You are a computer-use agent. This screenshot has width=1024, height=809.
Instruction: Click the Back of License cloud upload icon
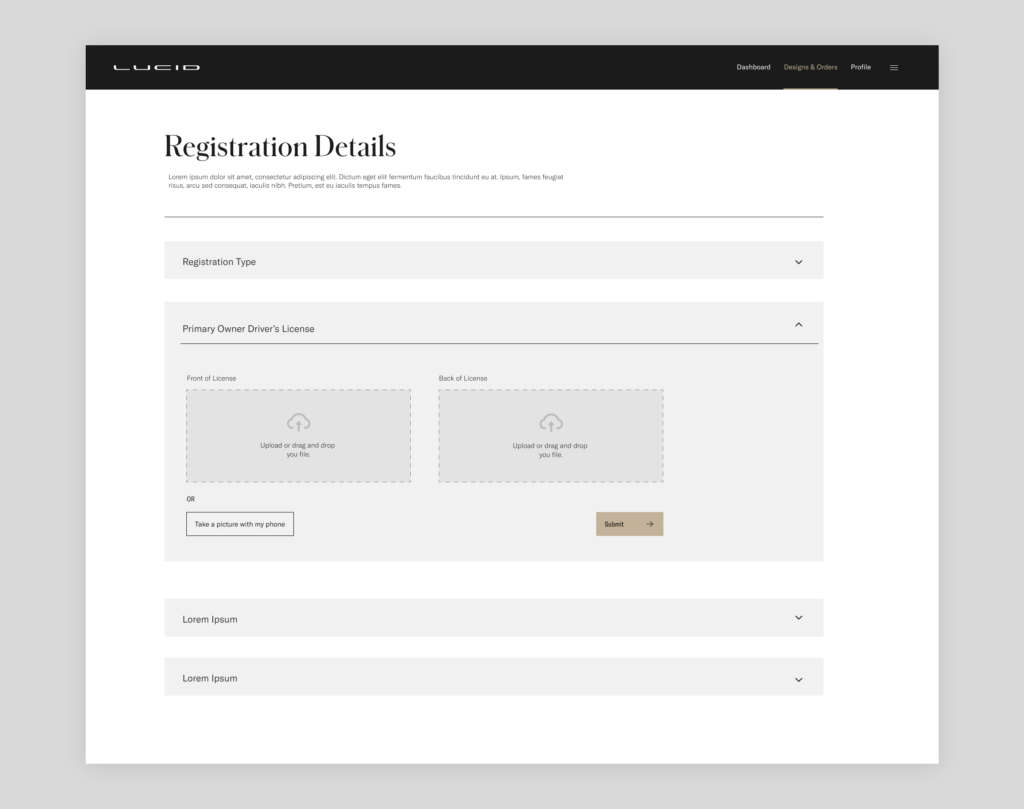[551, 422]
